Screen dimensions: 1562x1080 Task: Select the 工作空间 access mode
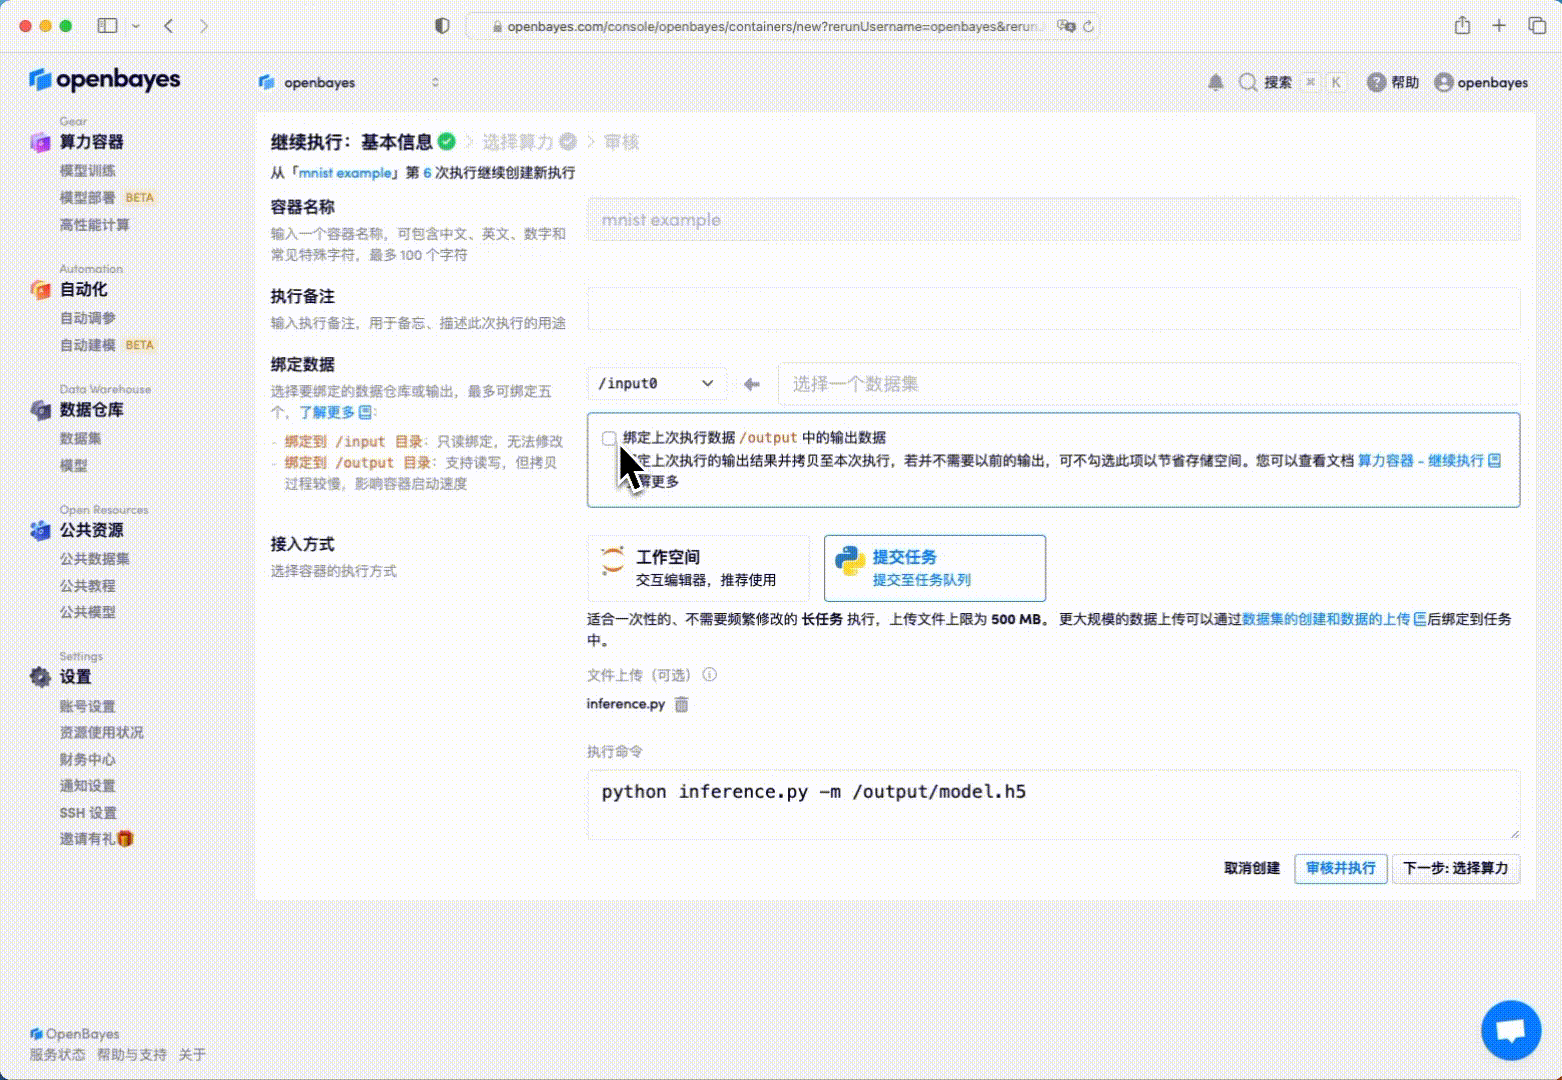pyautogui.click(x=698, y=567)
